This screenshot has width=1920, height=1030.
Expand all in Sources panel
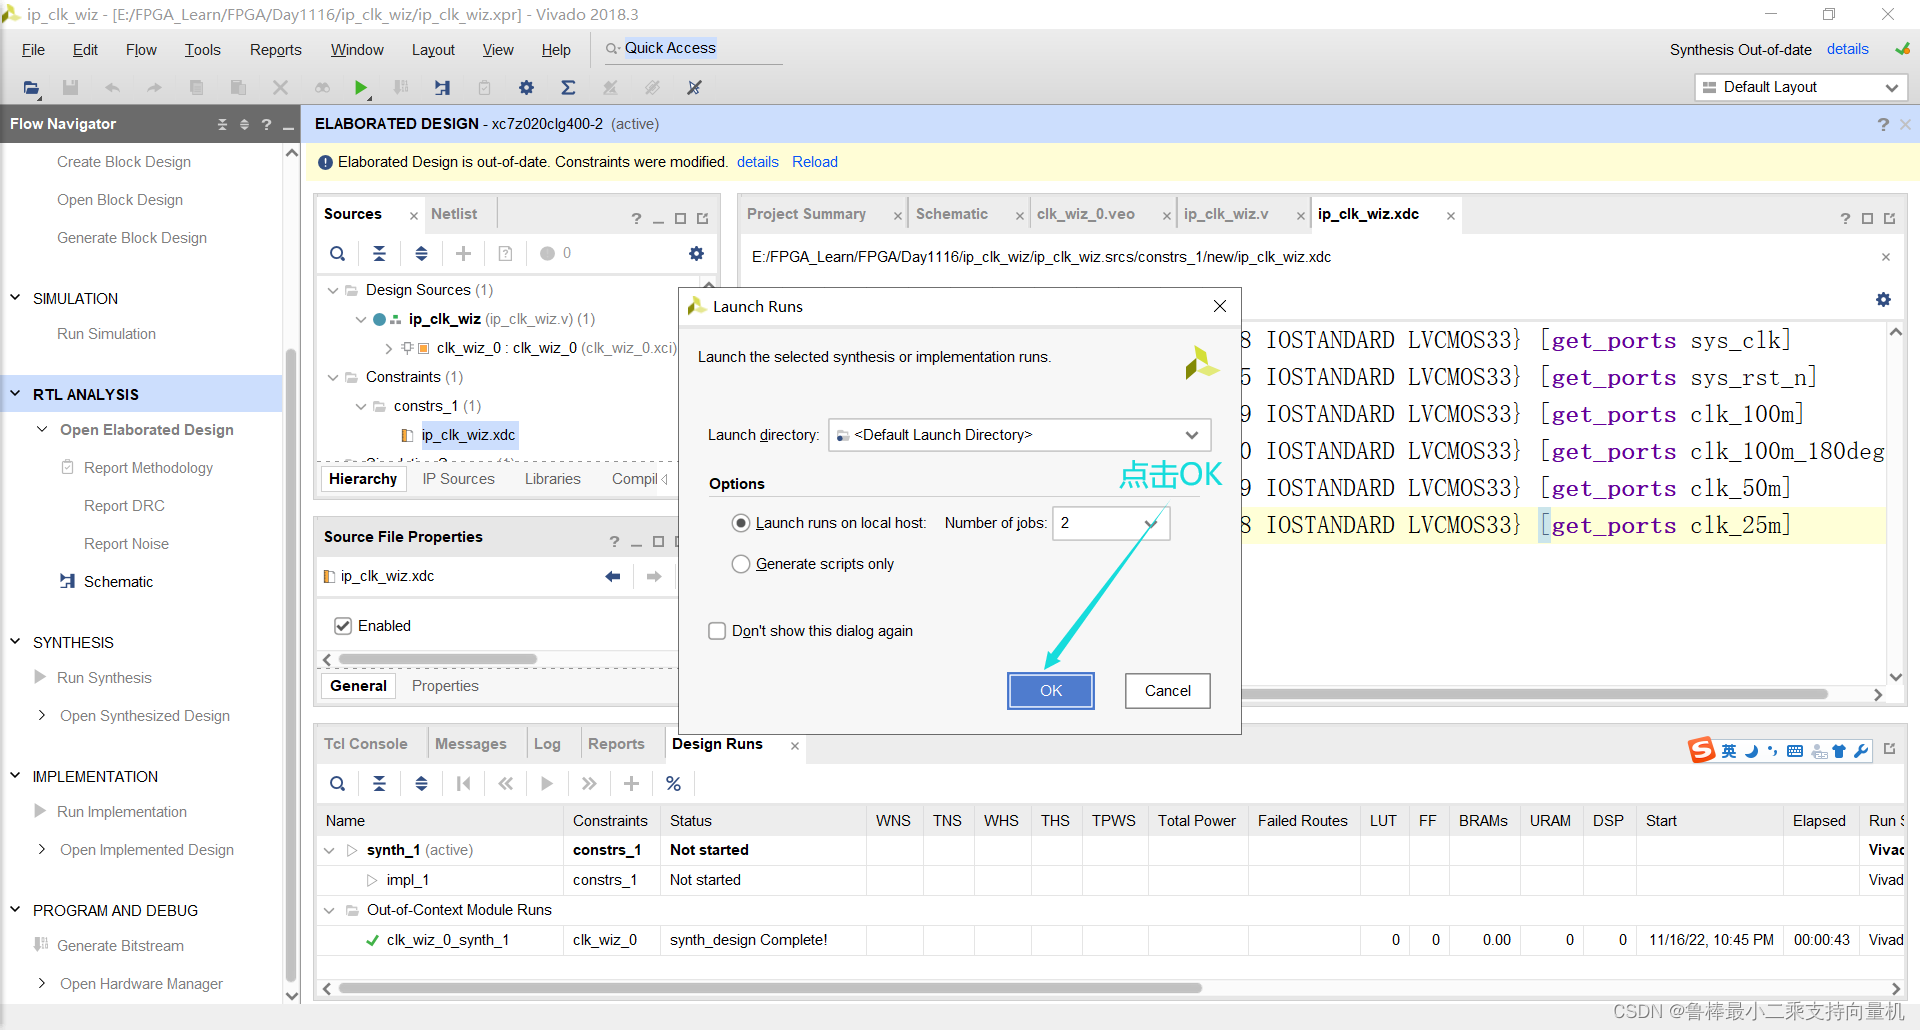421,254
